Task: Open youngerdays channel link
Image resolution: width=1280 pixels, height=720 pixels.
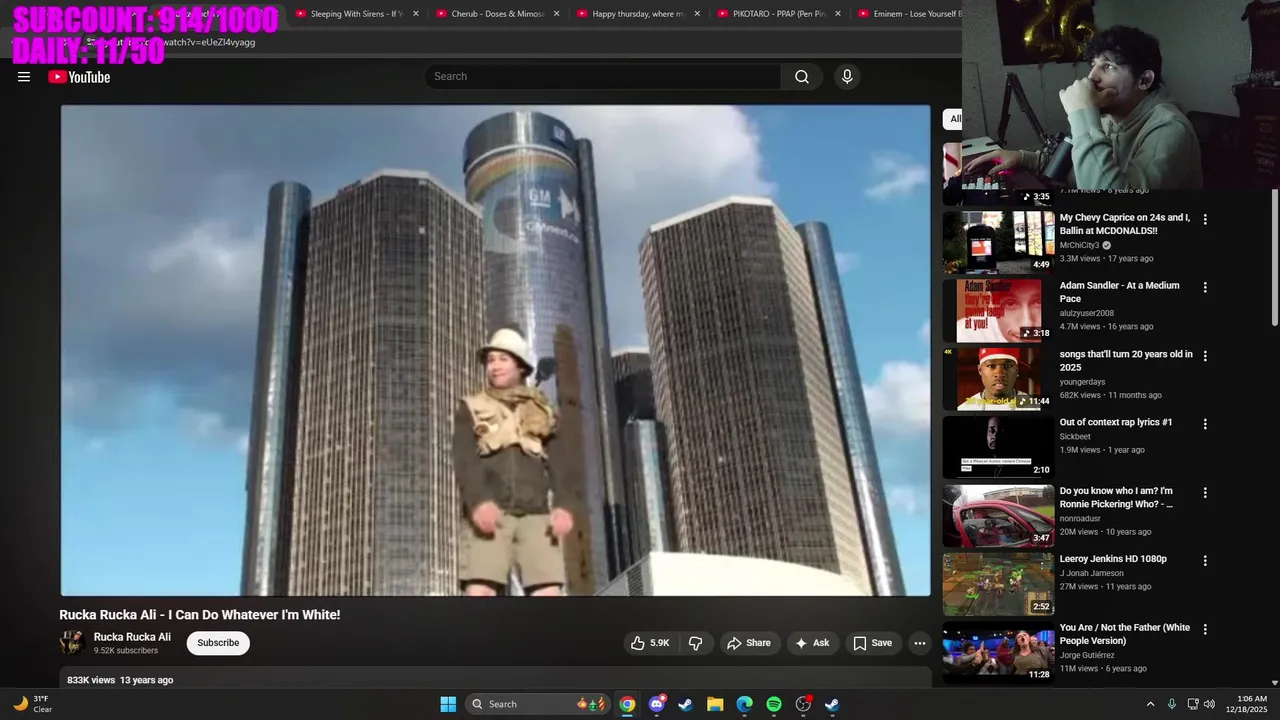Action: [x=1083, y=382]
